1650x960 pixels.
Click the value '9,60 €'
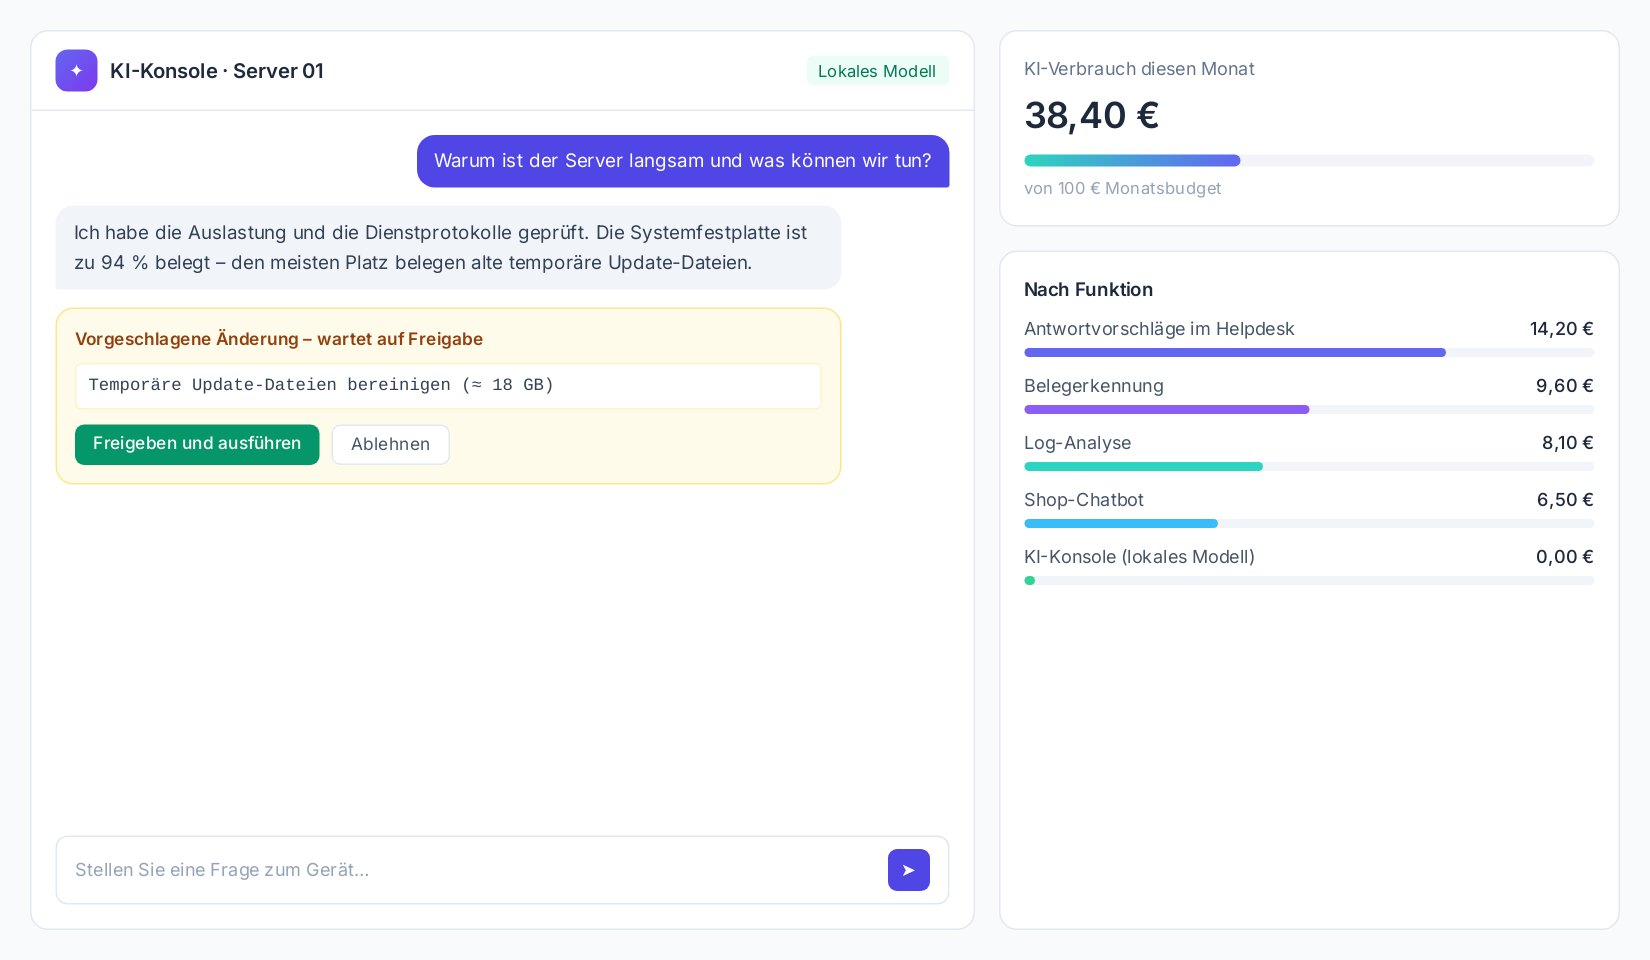1565,386
